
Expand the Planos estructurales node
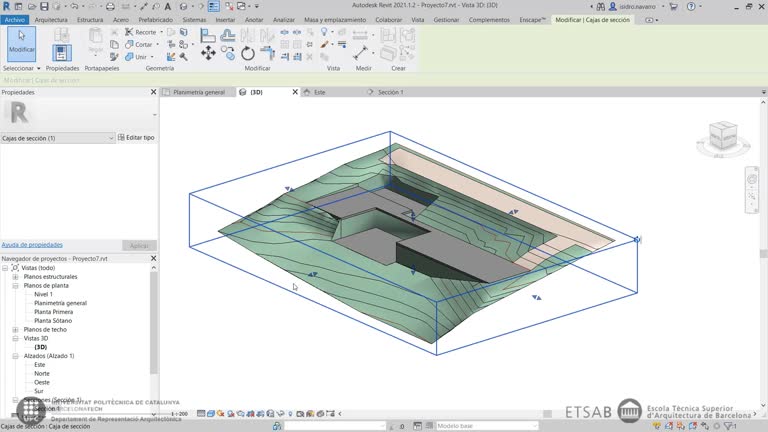pyautogui.click(x=15, y=277)
